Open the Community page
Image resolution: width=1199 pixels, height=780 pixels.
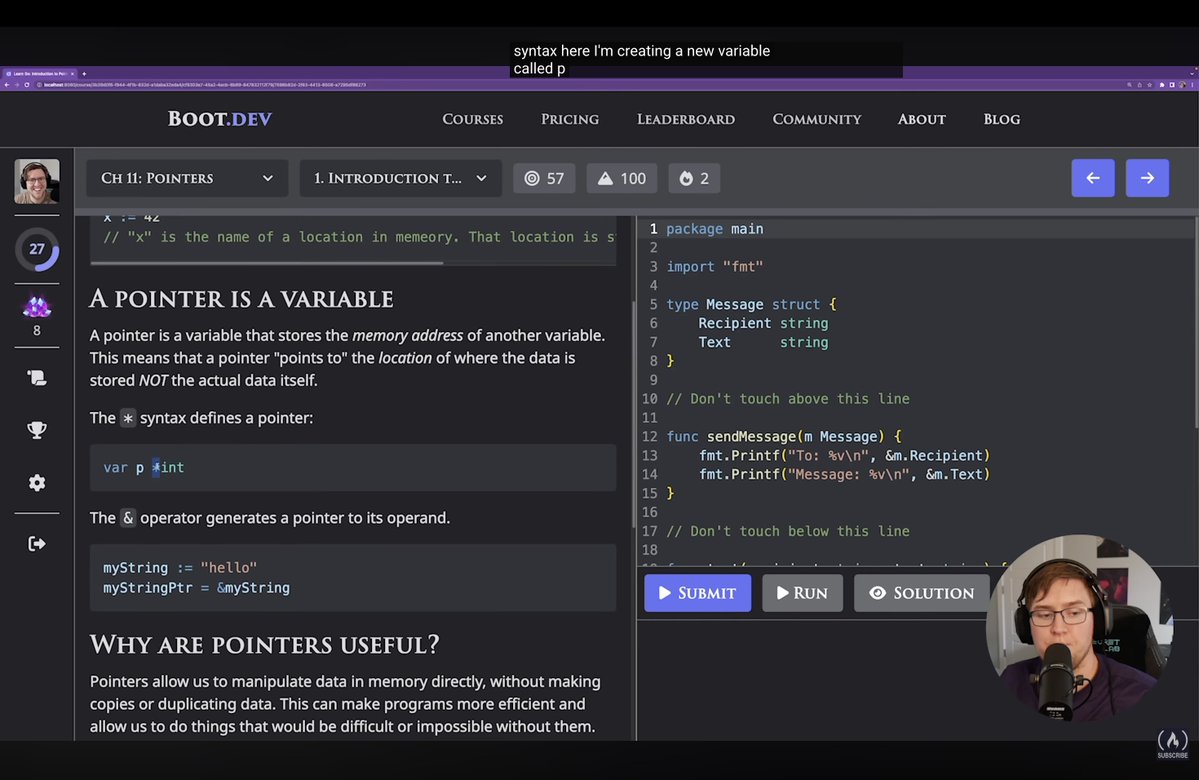817,119
